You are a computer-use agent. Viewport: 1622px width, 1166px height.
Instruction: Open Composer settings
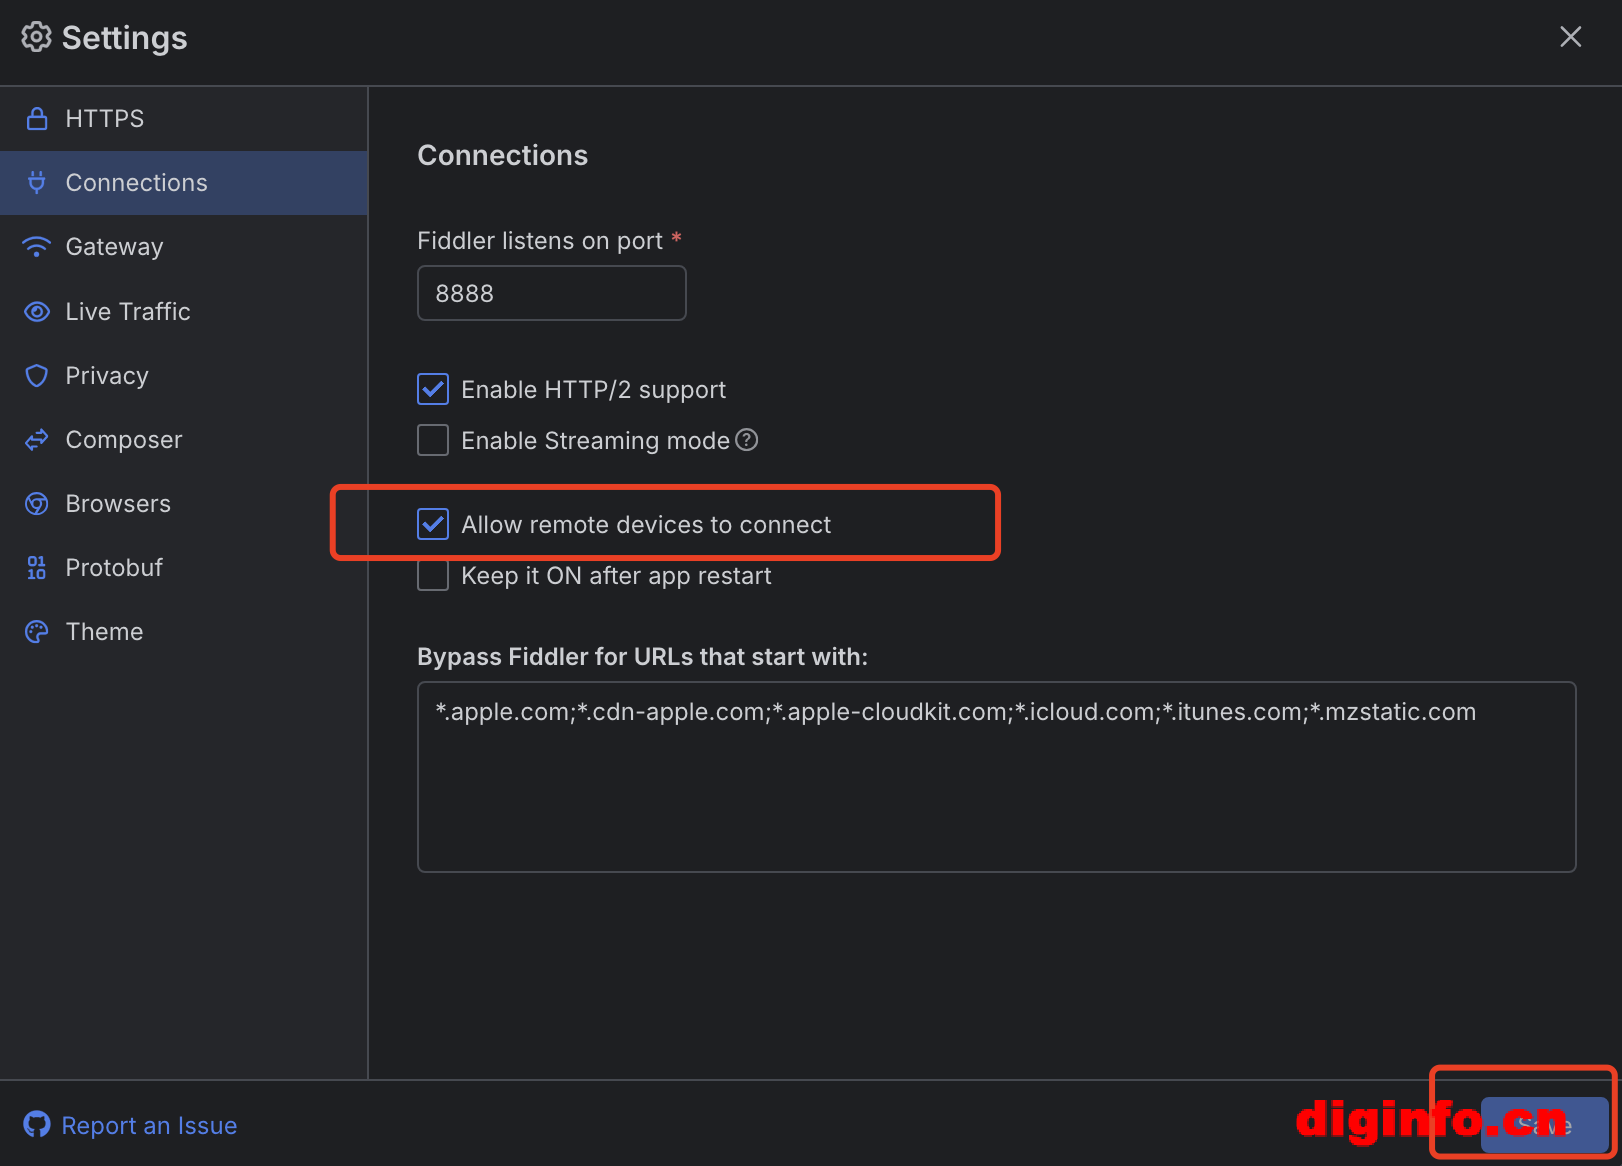click(184, 440)
